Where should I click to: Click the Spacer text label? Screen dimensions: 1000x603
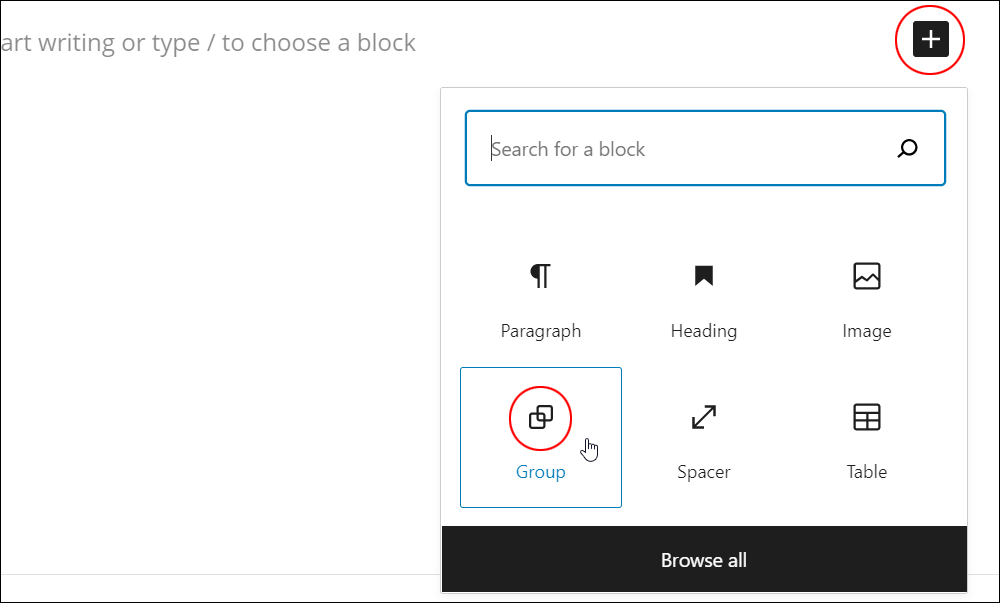click(703, 472)
